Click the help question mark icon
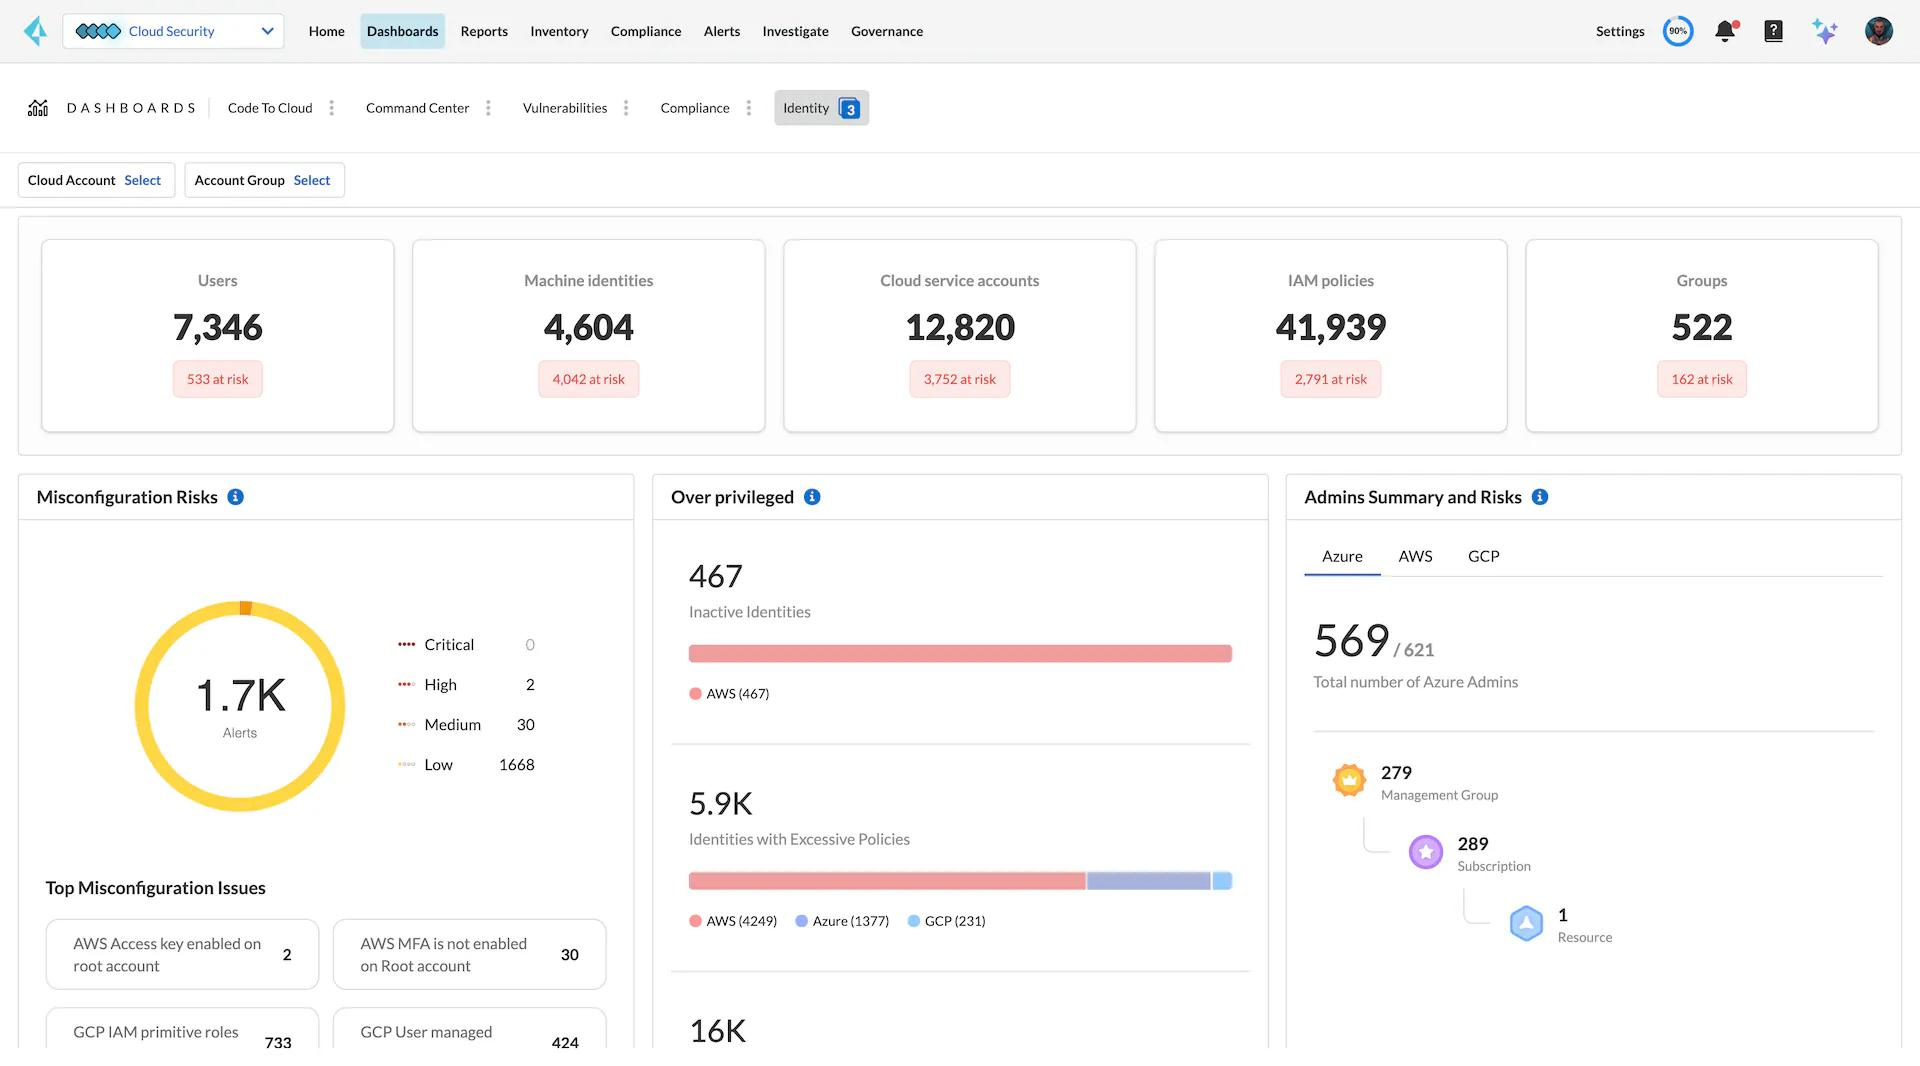The image size is (1920, 1066). 1773,31
